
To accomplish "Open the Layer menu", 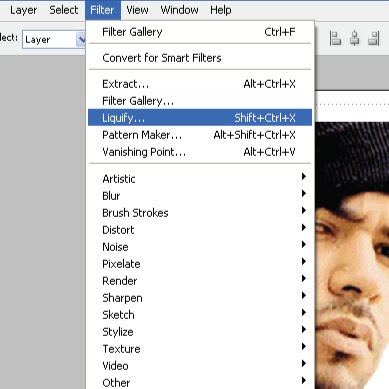I will 23,10.
